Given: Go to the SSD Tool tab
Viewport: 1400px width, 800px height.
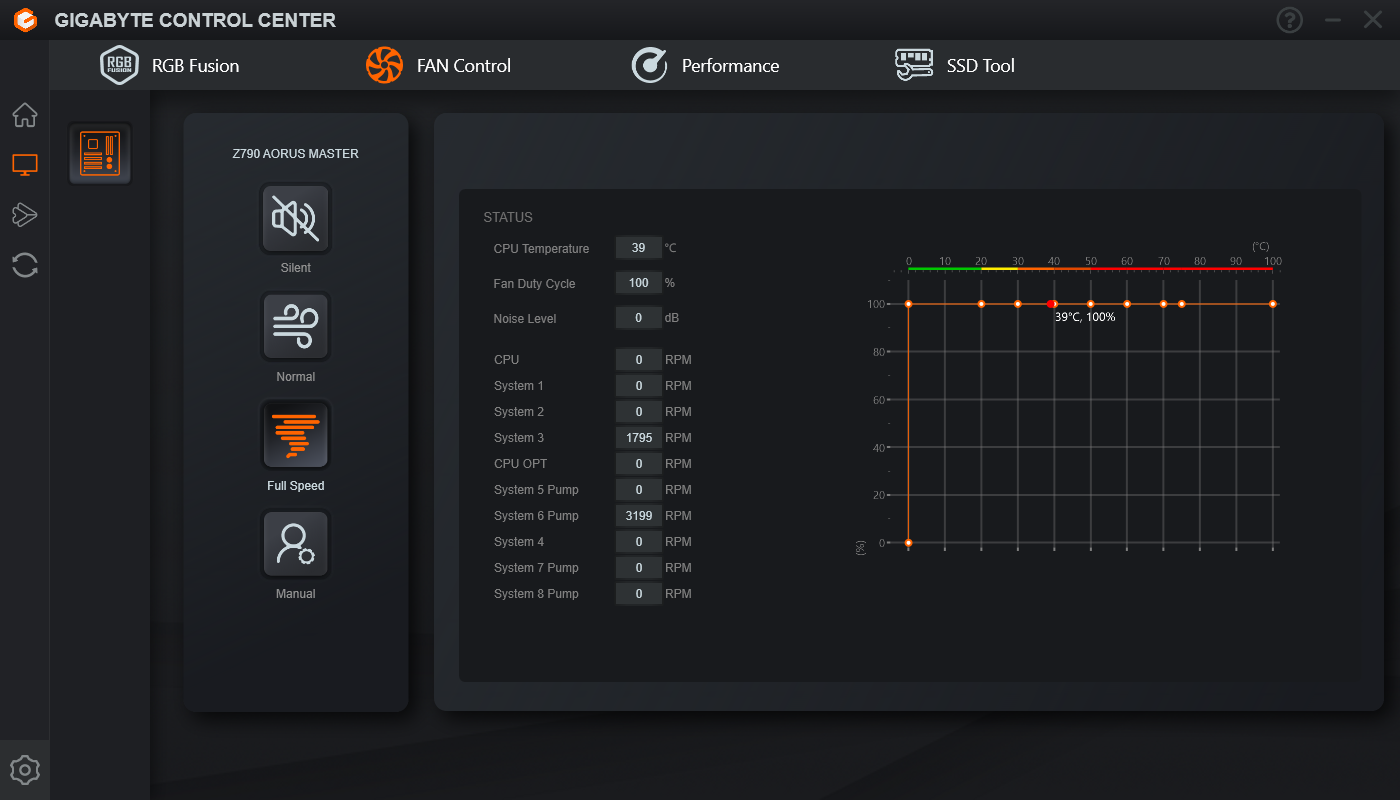Looking at the screenshot, I should tap(955, 66).
